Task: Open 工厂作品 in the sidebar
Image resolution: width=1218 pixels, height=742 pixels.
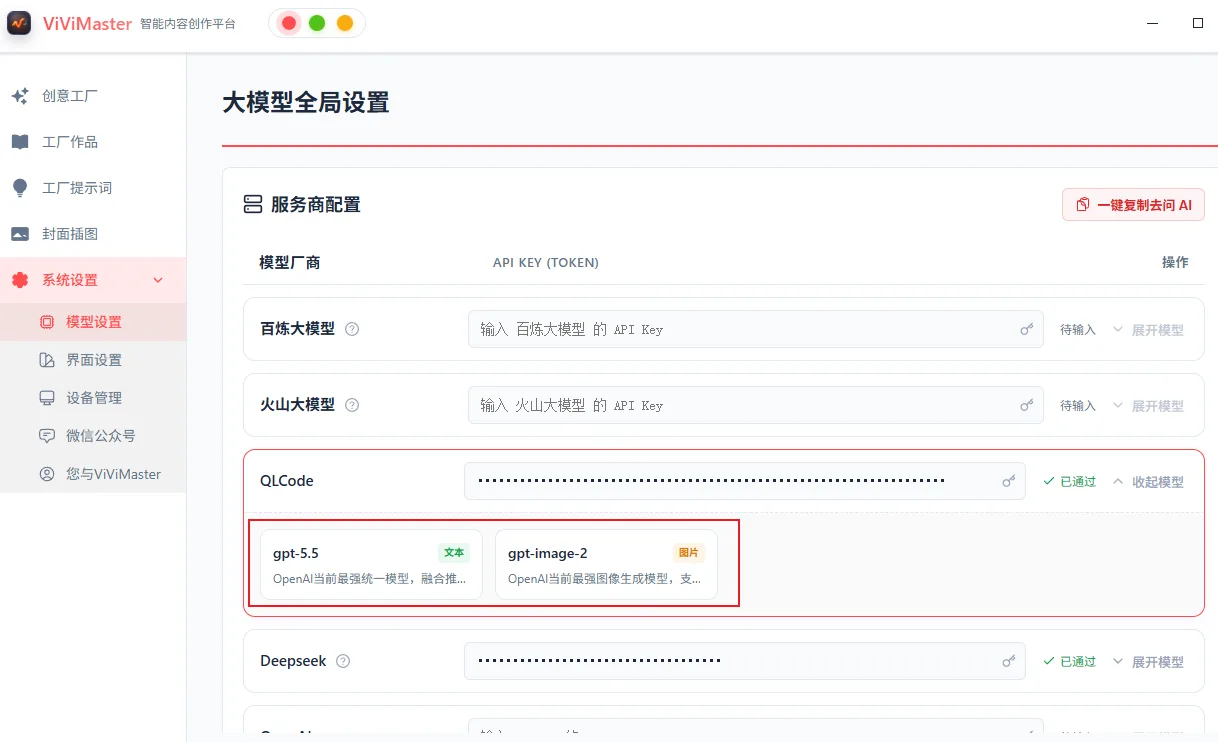Action: 93,142
